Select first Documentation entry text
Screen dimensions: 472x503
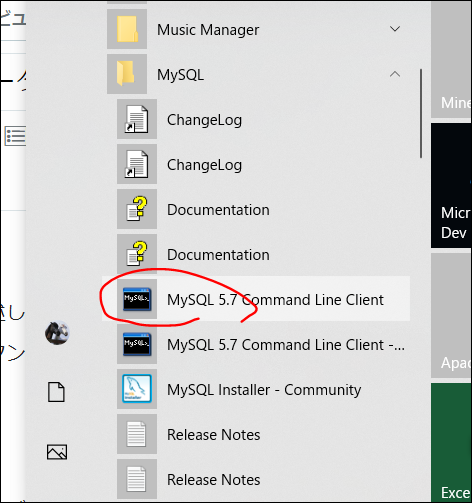218,210
